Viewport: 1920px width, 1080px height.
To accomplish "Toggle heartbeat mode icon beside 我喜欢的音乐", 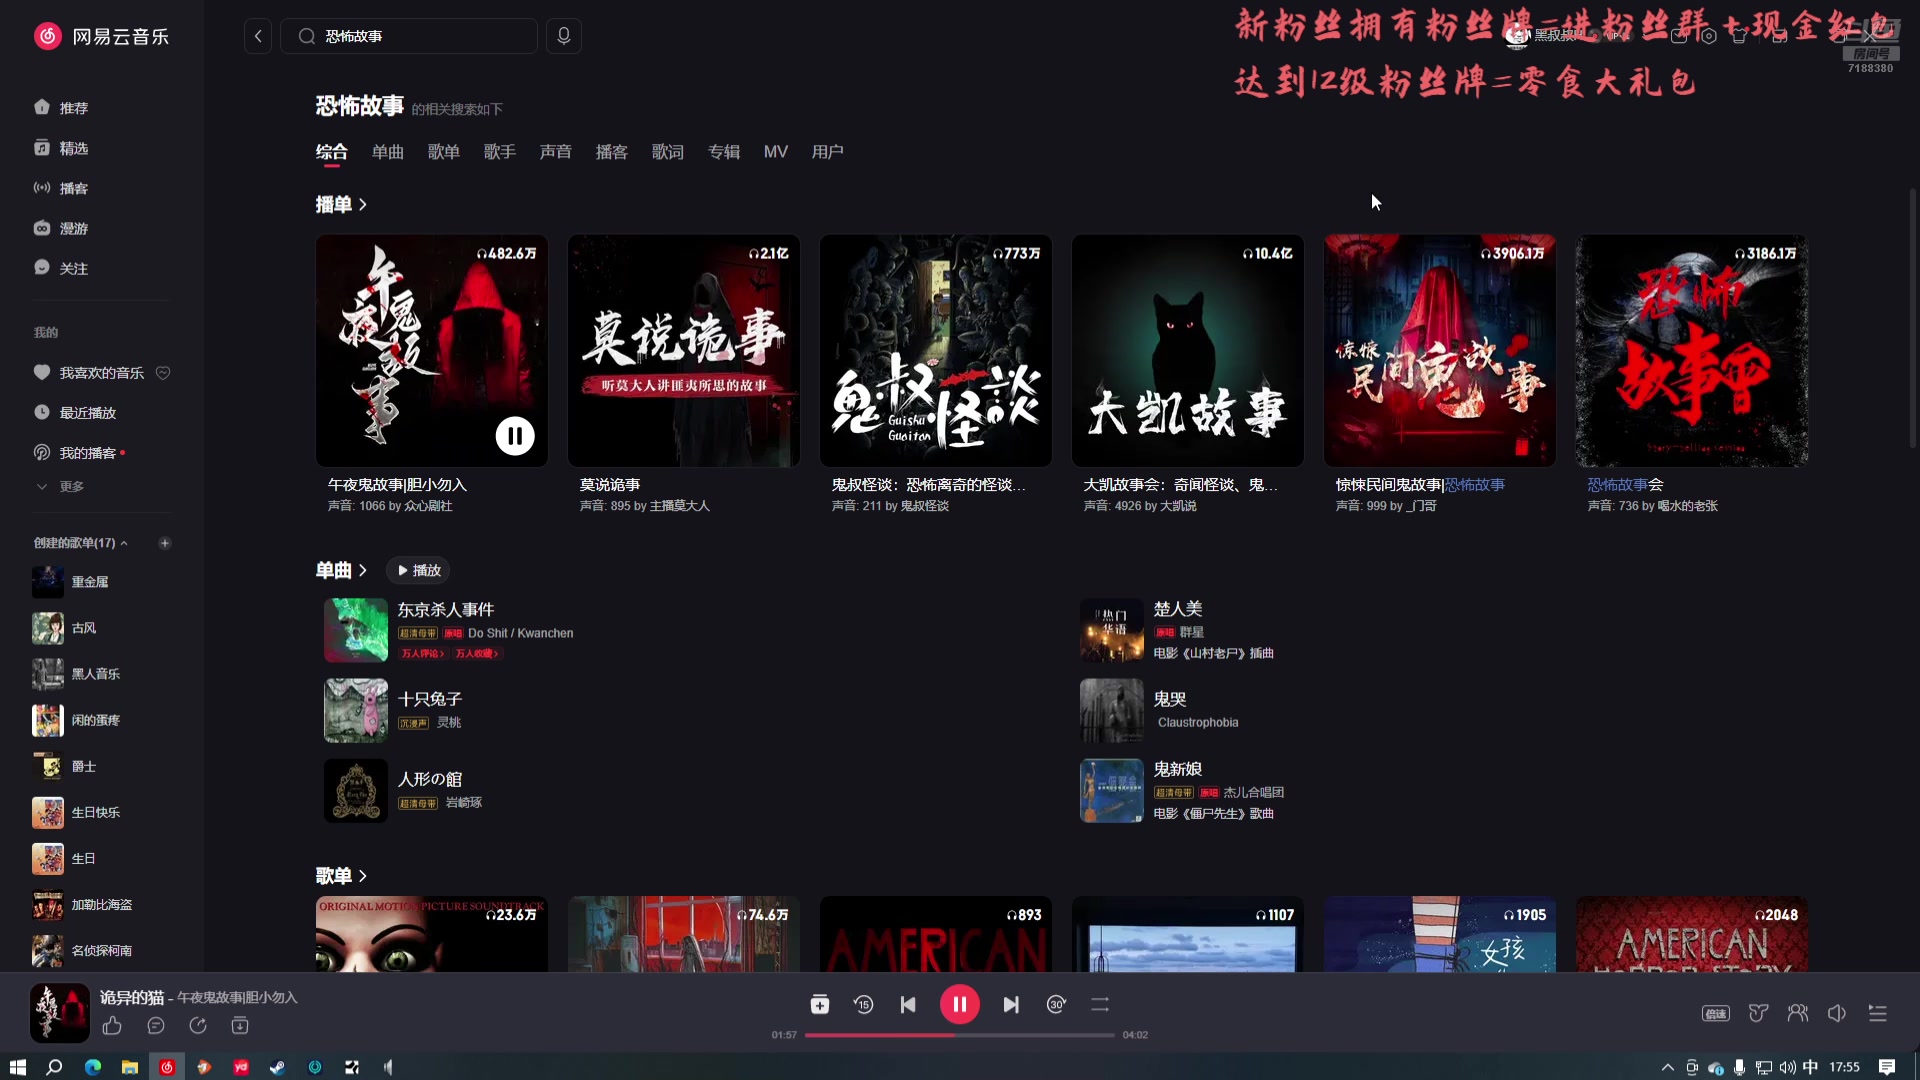I will click(x=163, y=373).
